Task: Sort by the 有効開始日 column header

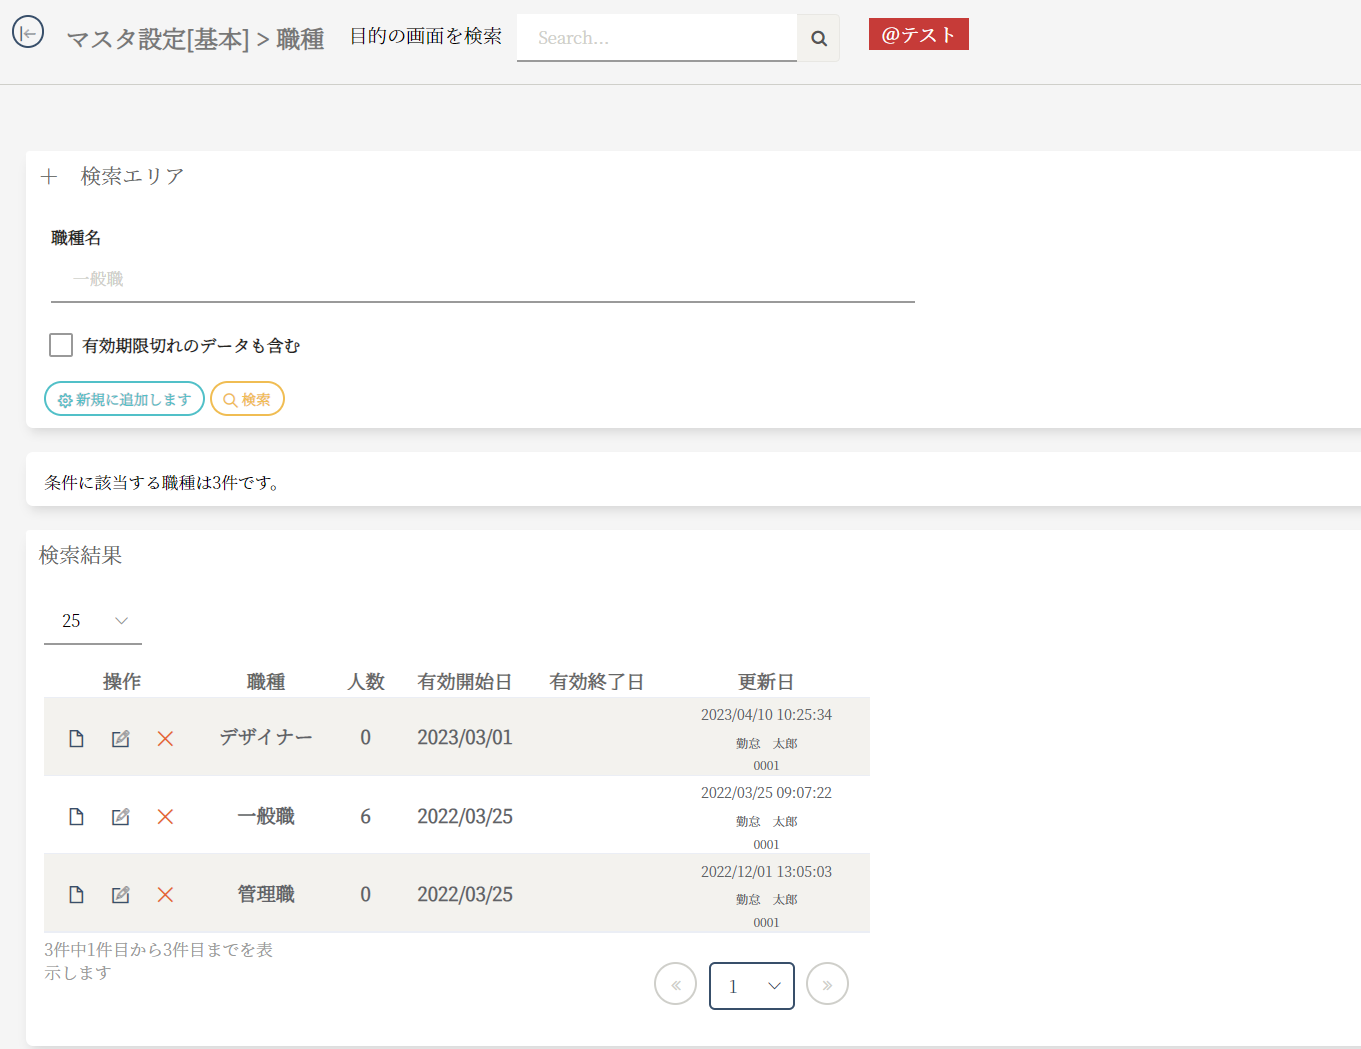Action: [x=464, y=682]
